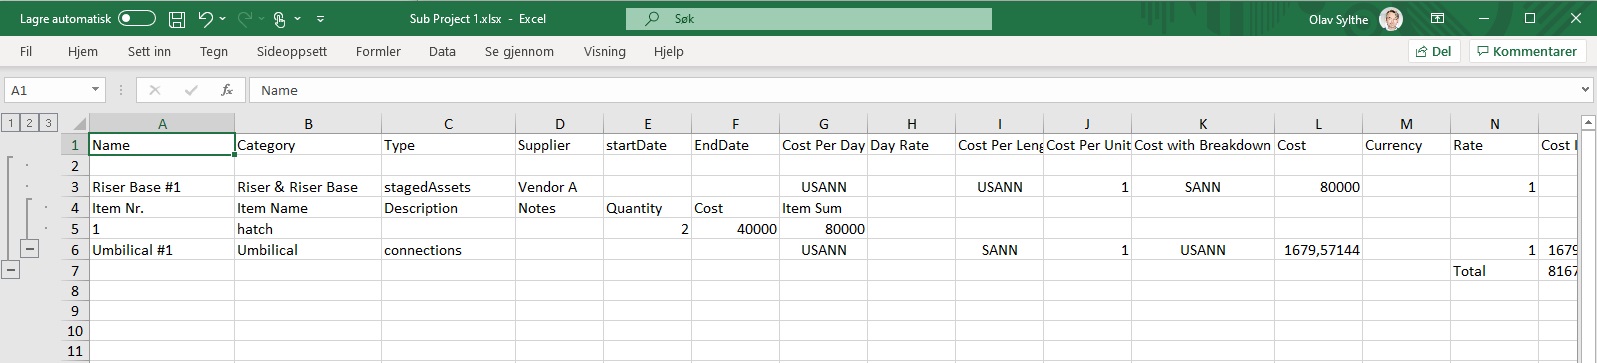Viewport: 1597px width, 363px height.
Task: Click the Save disk icon
Action: 177,18
